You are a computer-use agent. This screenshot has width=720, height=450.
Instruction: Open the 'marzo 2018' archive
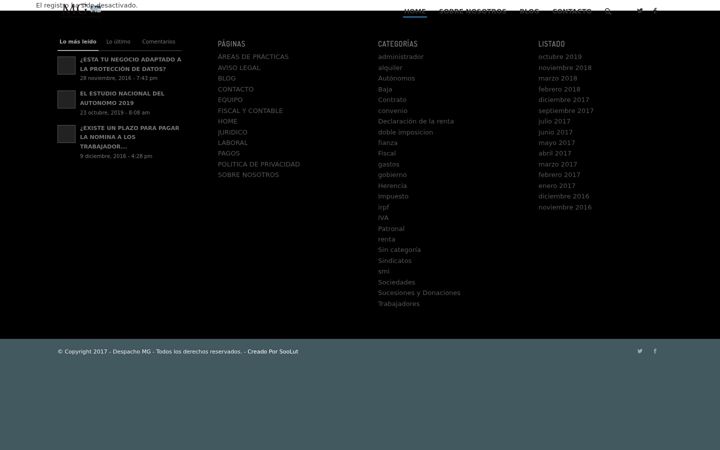point(557,79)
